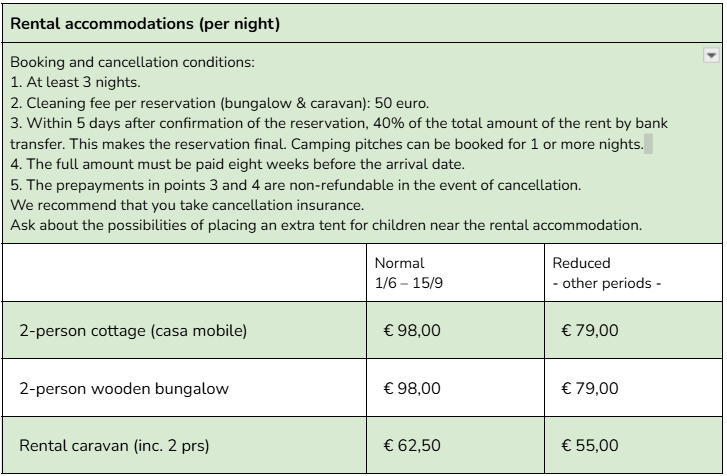This screenshot has height=476, width=727.
Task: Select the extra tent for children sentence
Action: (326, 225)
